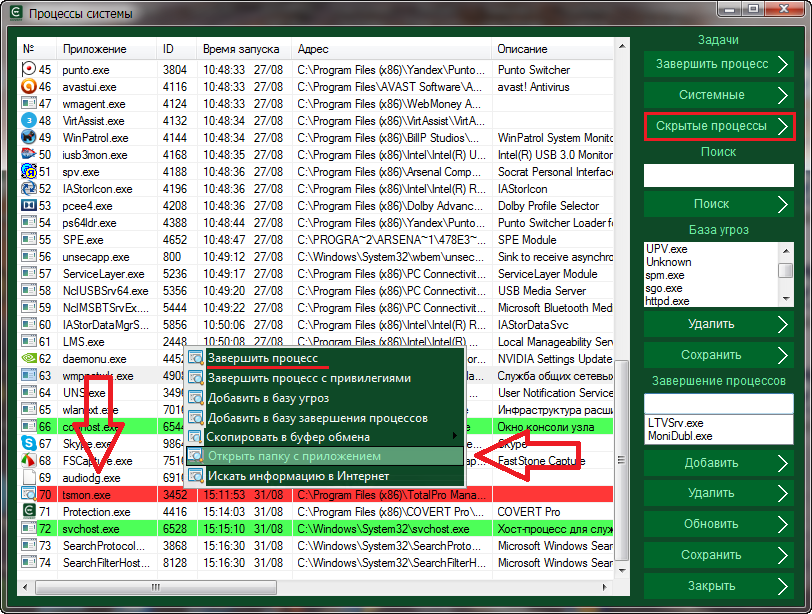Click the horizontal scrollbar right arrow

(x=604, y=587)
